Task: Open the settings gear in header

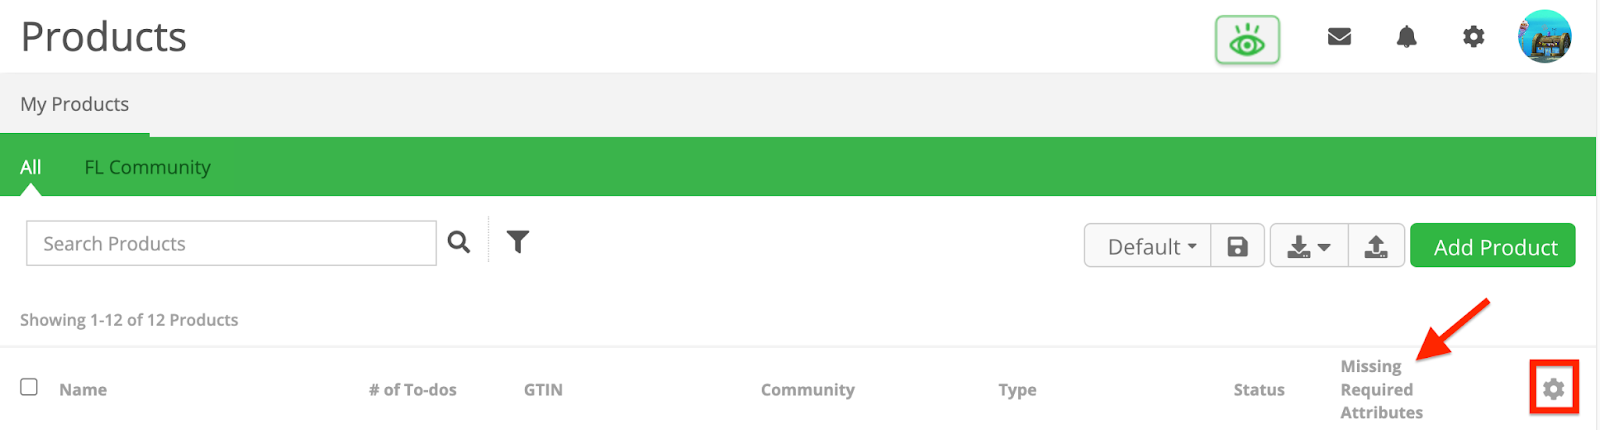Action: pyautogui.click(x=1473, y=37)
